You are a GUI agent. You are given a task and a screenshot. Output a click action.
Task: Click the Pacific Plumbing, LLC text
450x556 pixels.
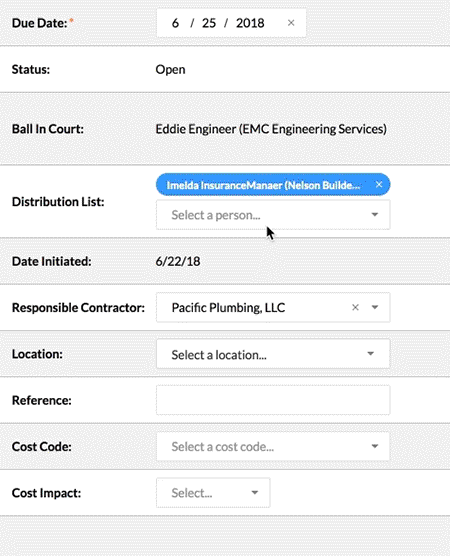click(228, 307)
